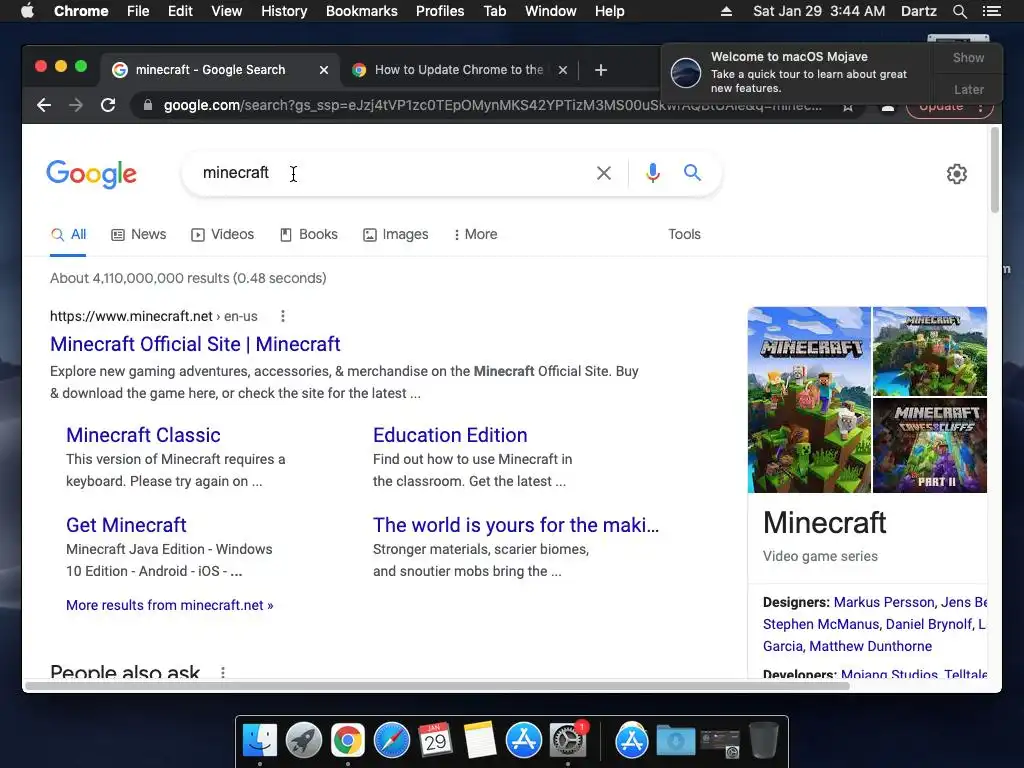This screenshot has width=1024, height=768.
Task: Open the three-dot menu beside People also ask
Action: point(223,672)
